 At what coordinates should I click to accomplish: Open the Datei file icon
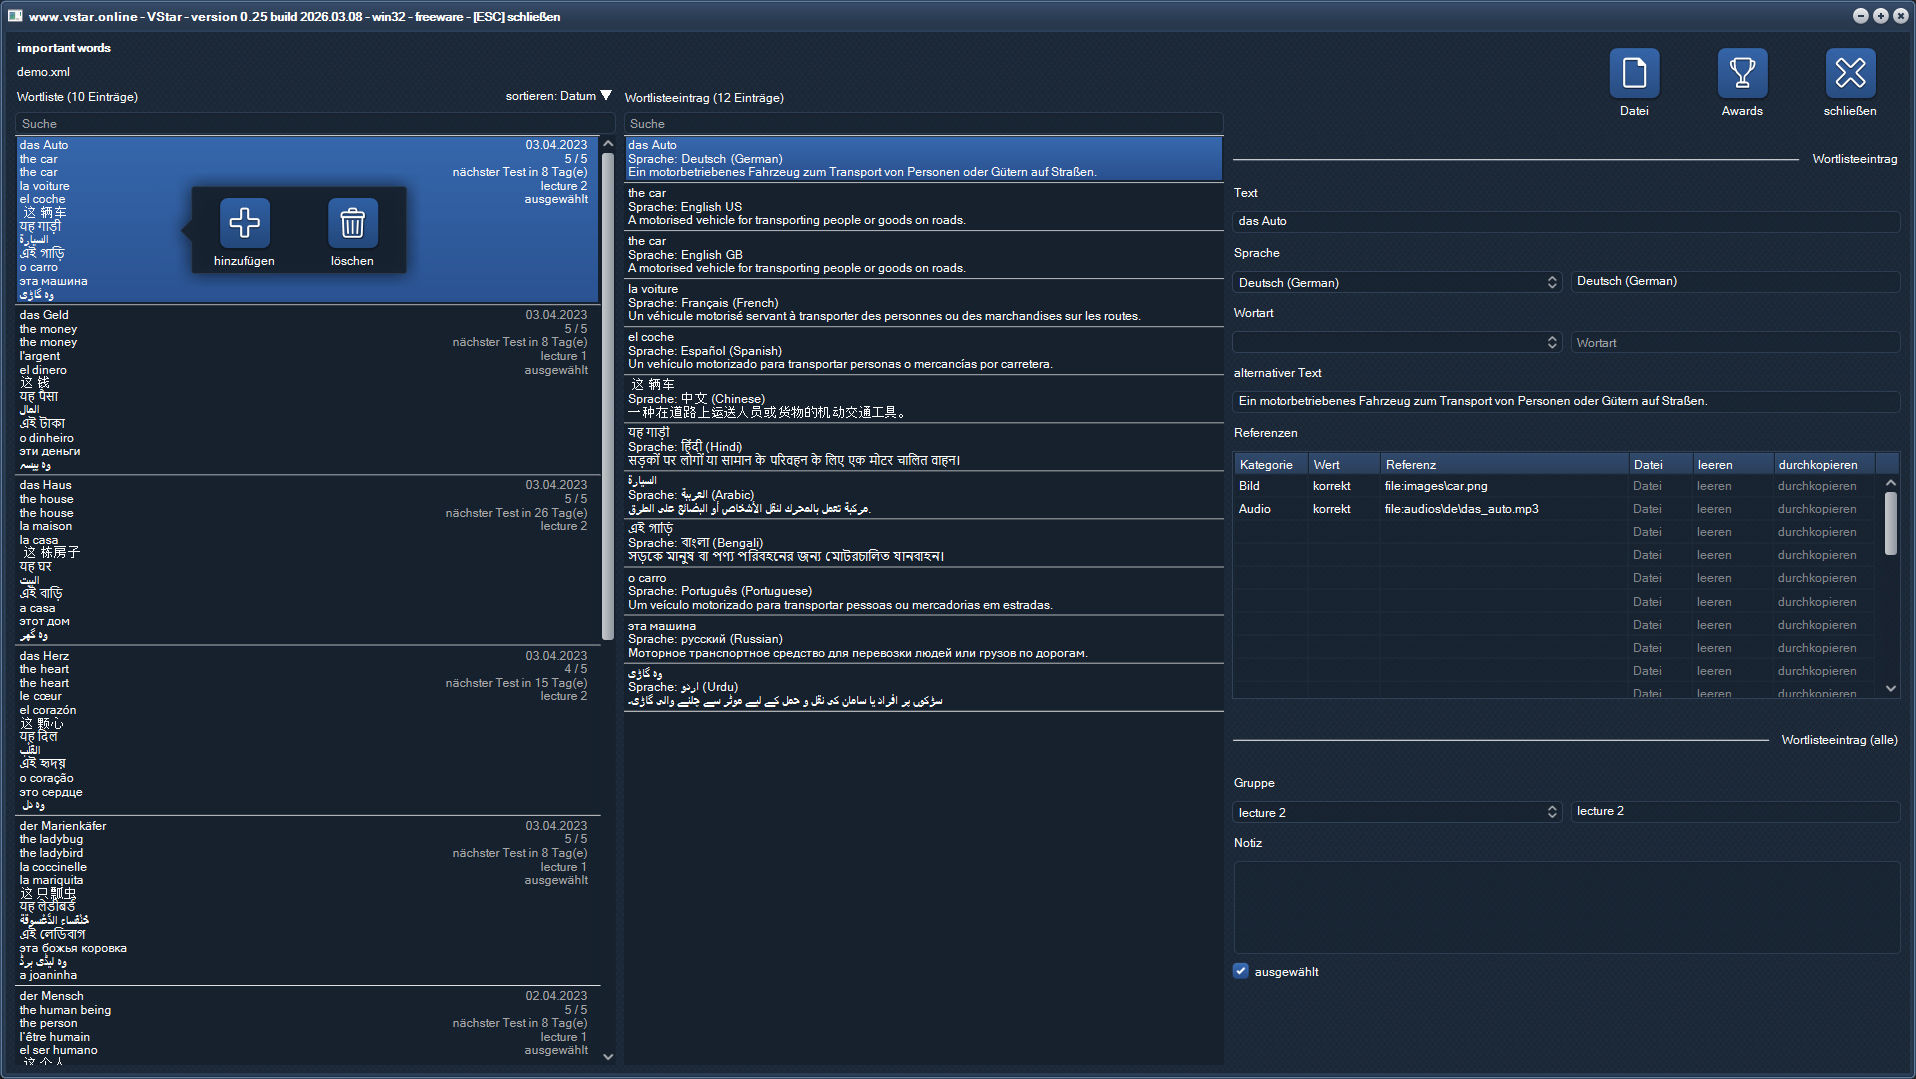click(1634, 74)
